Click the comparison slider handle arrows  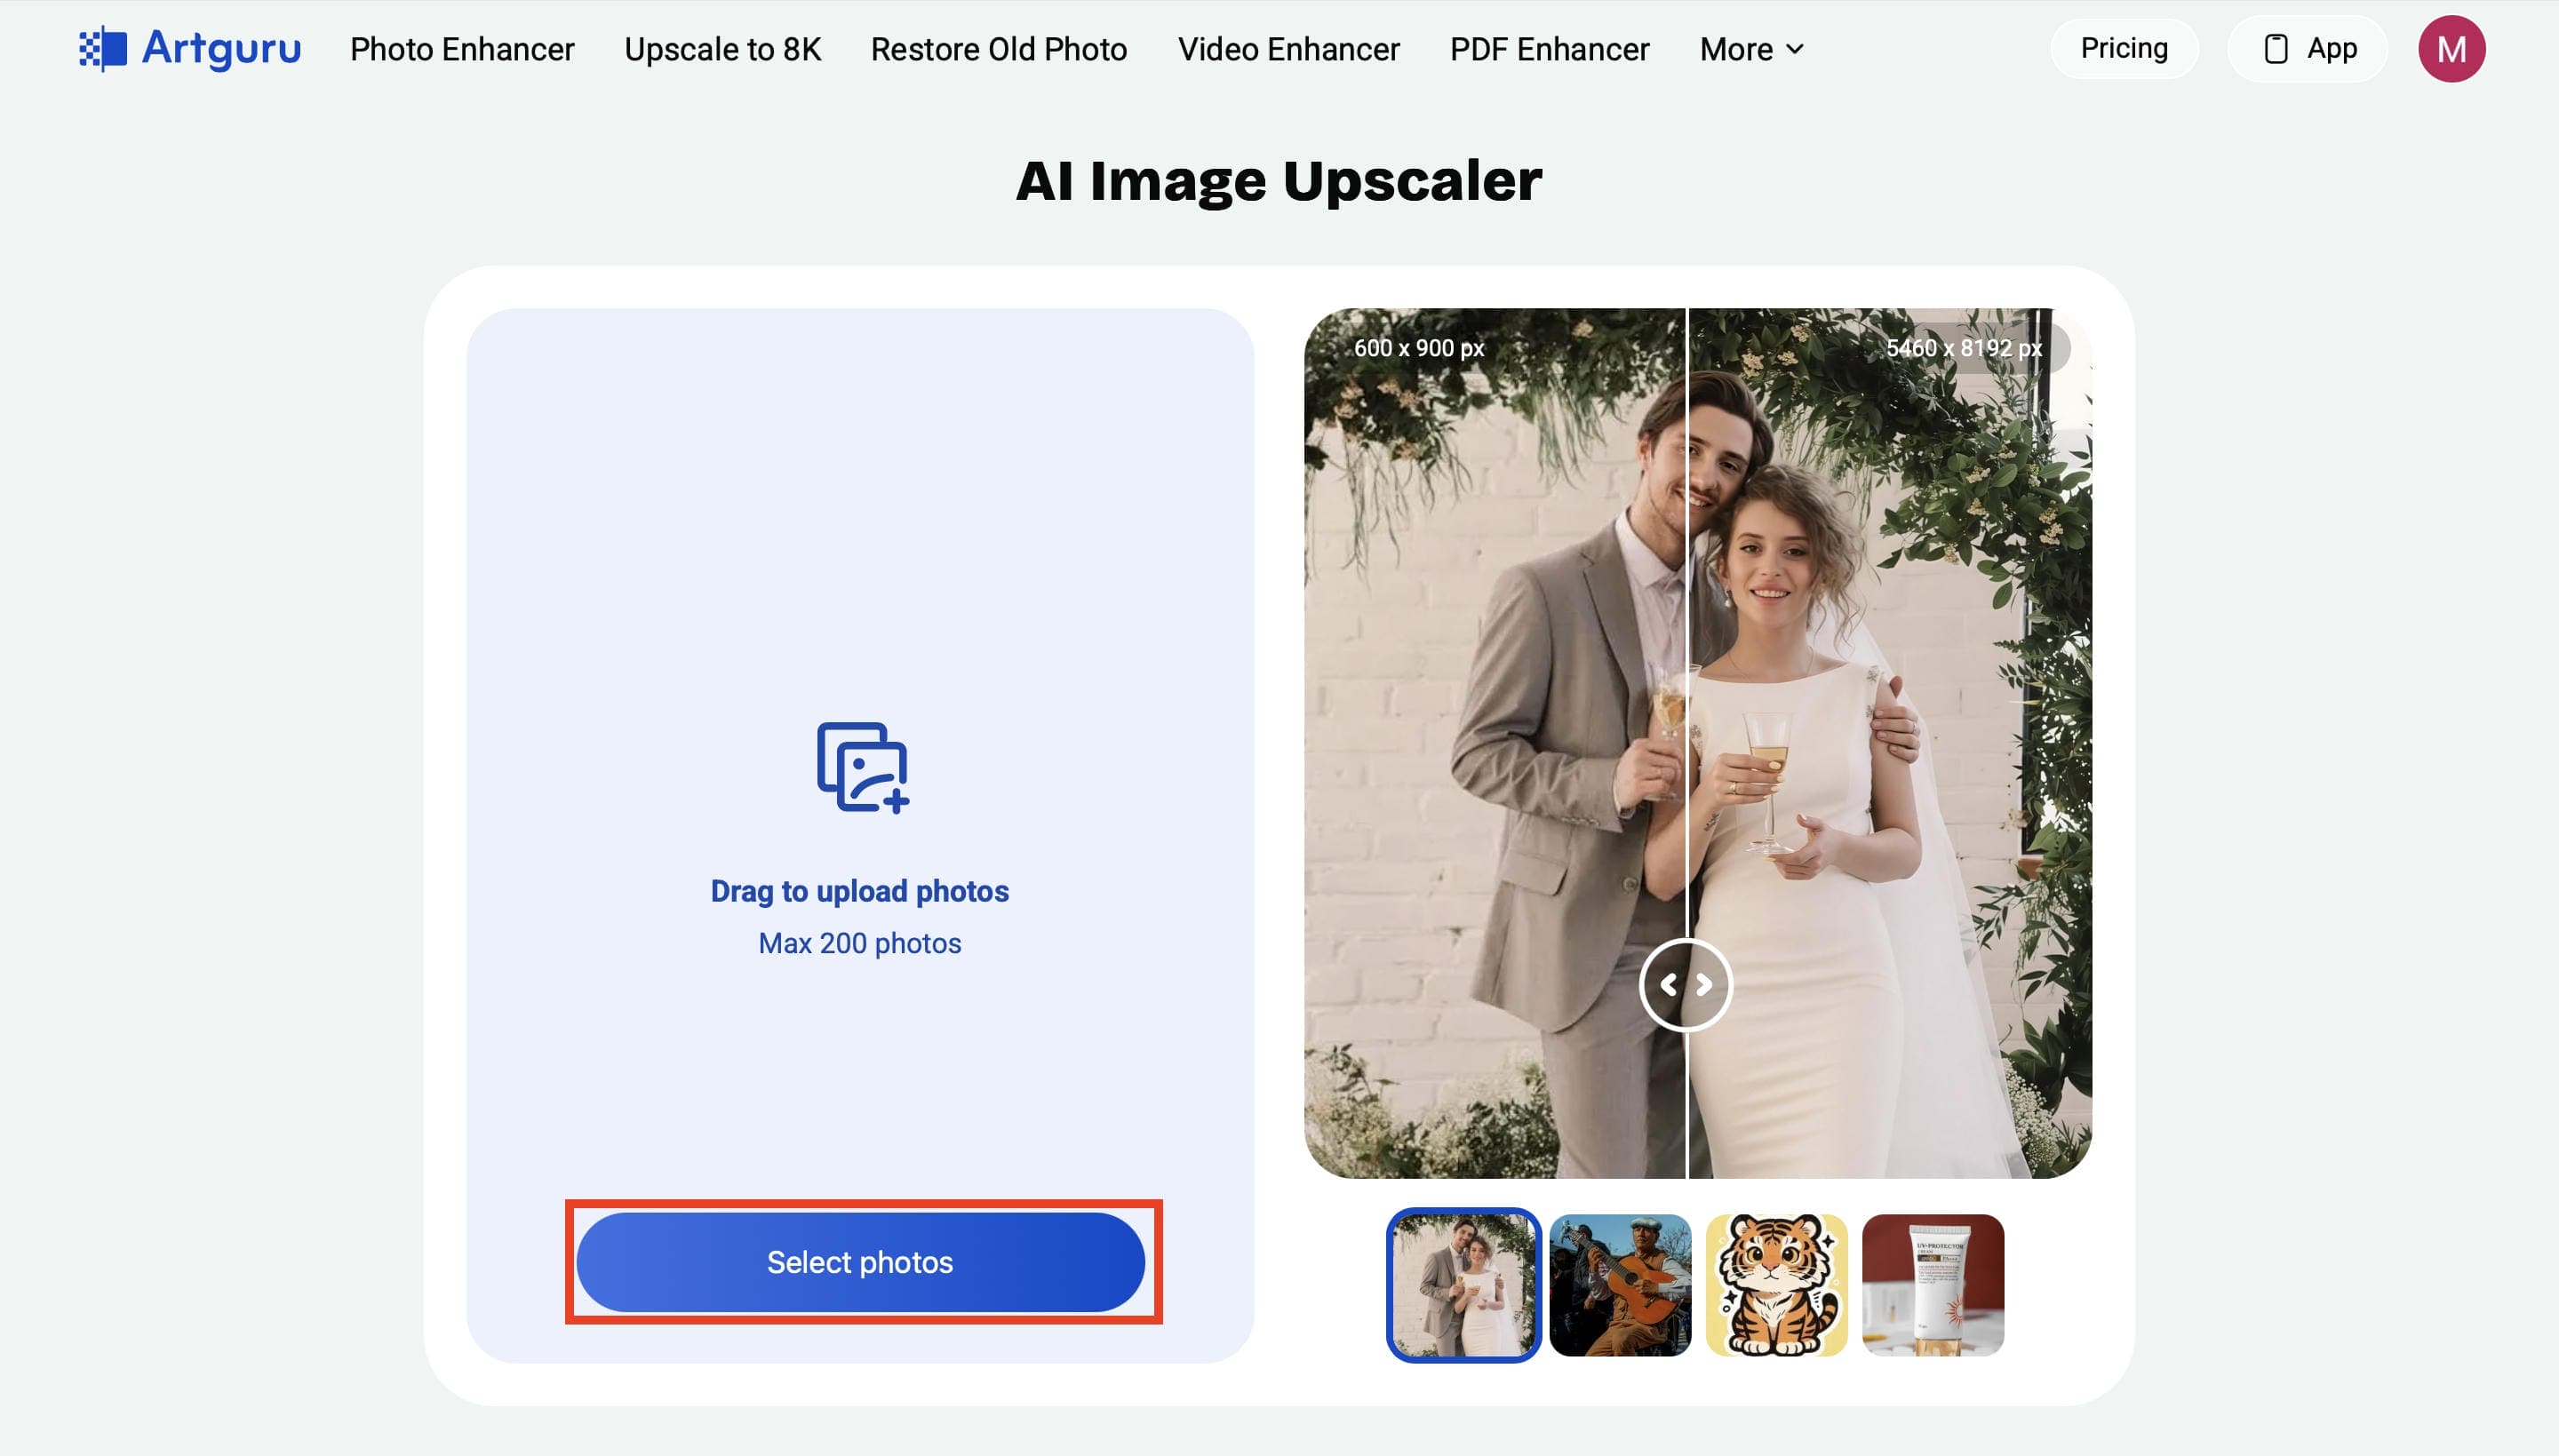(1685, 985)
